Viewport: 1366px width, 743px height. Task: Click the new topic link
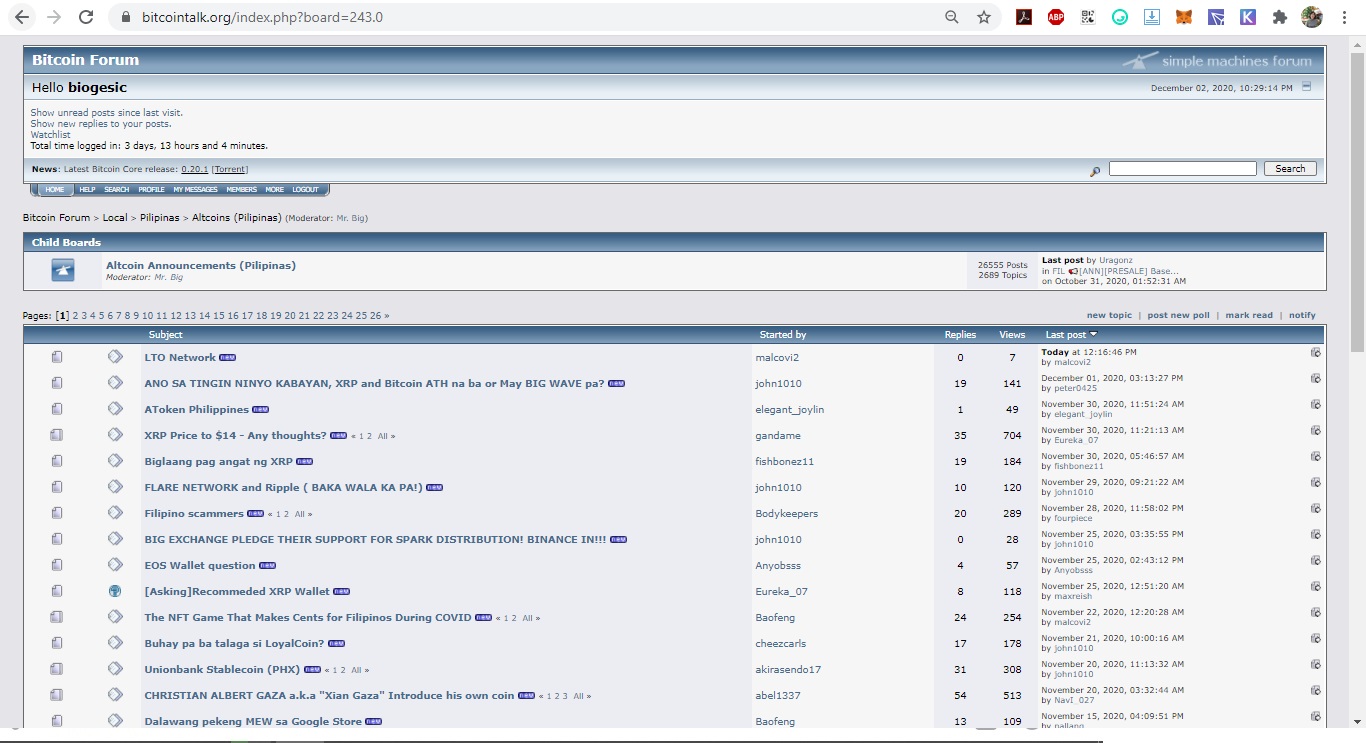coord(1109,315)
